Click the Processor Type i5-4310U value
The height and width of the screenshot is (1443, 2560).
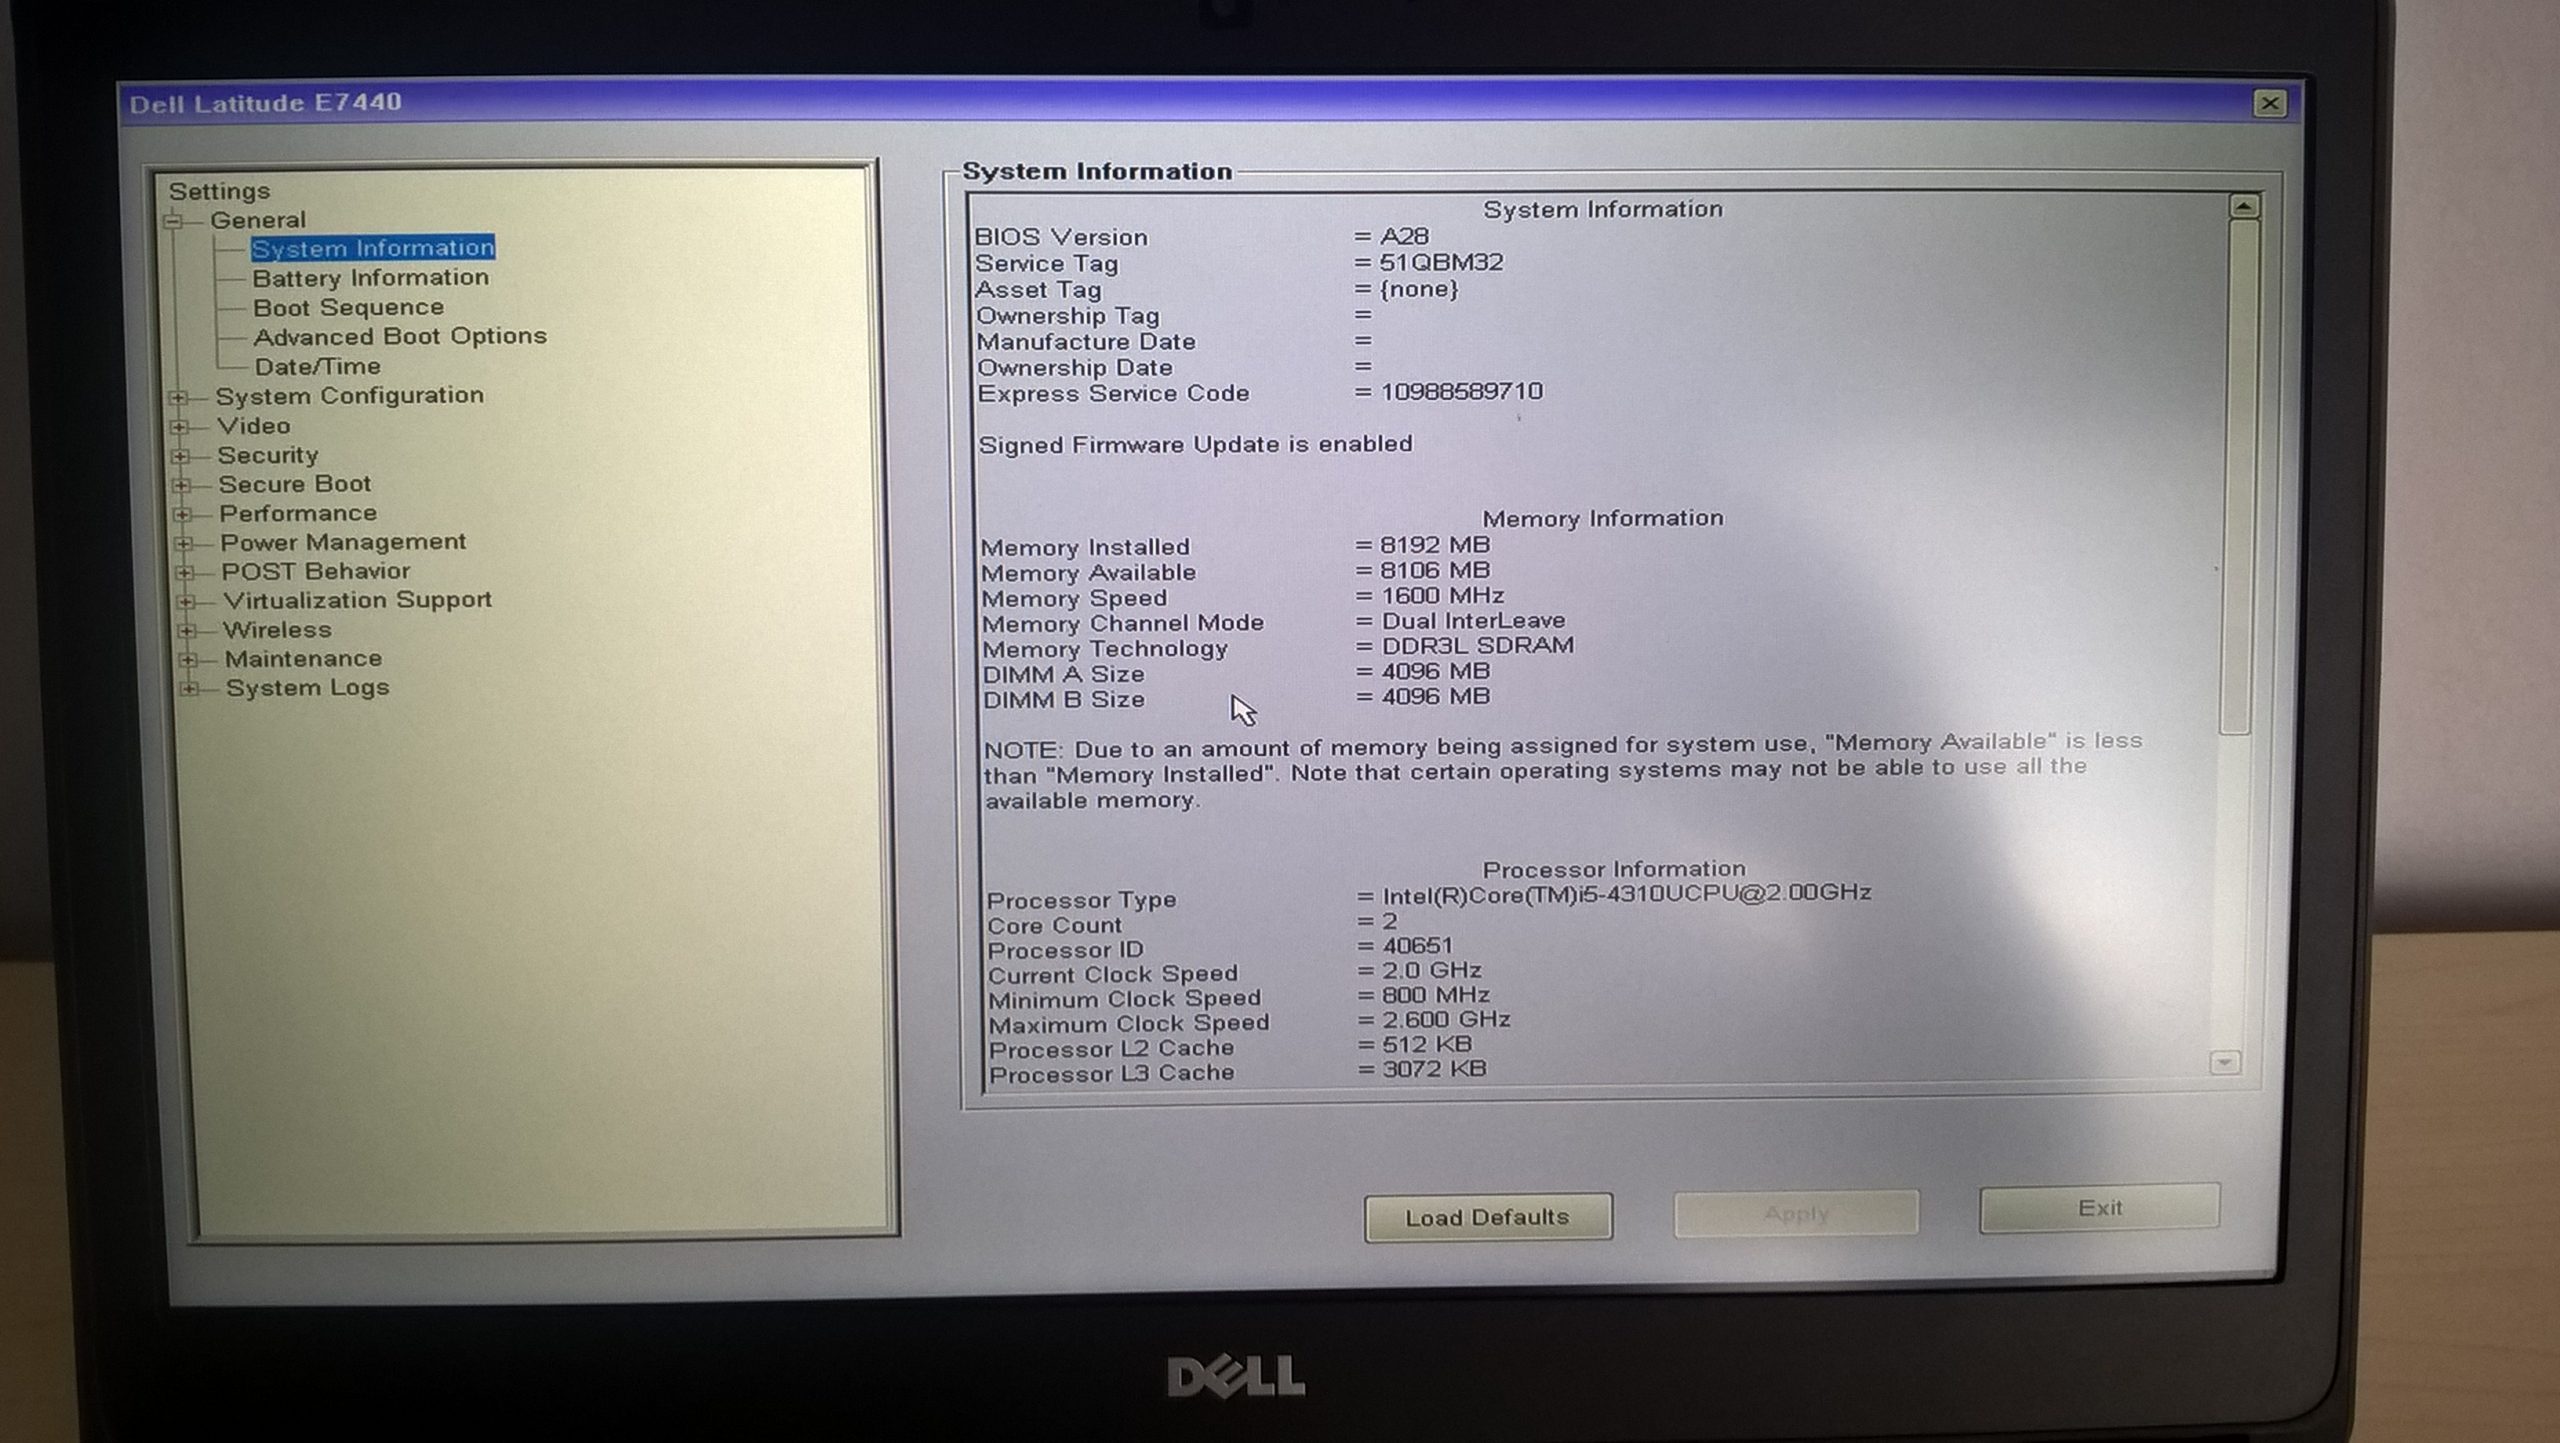point(1627,892)
